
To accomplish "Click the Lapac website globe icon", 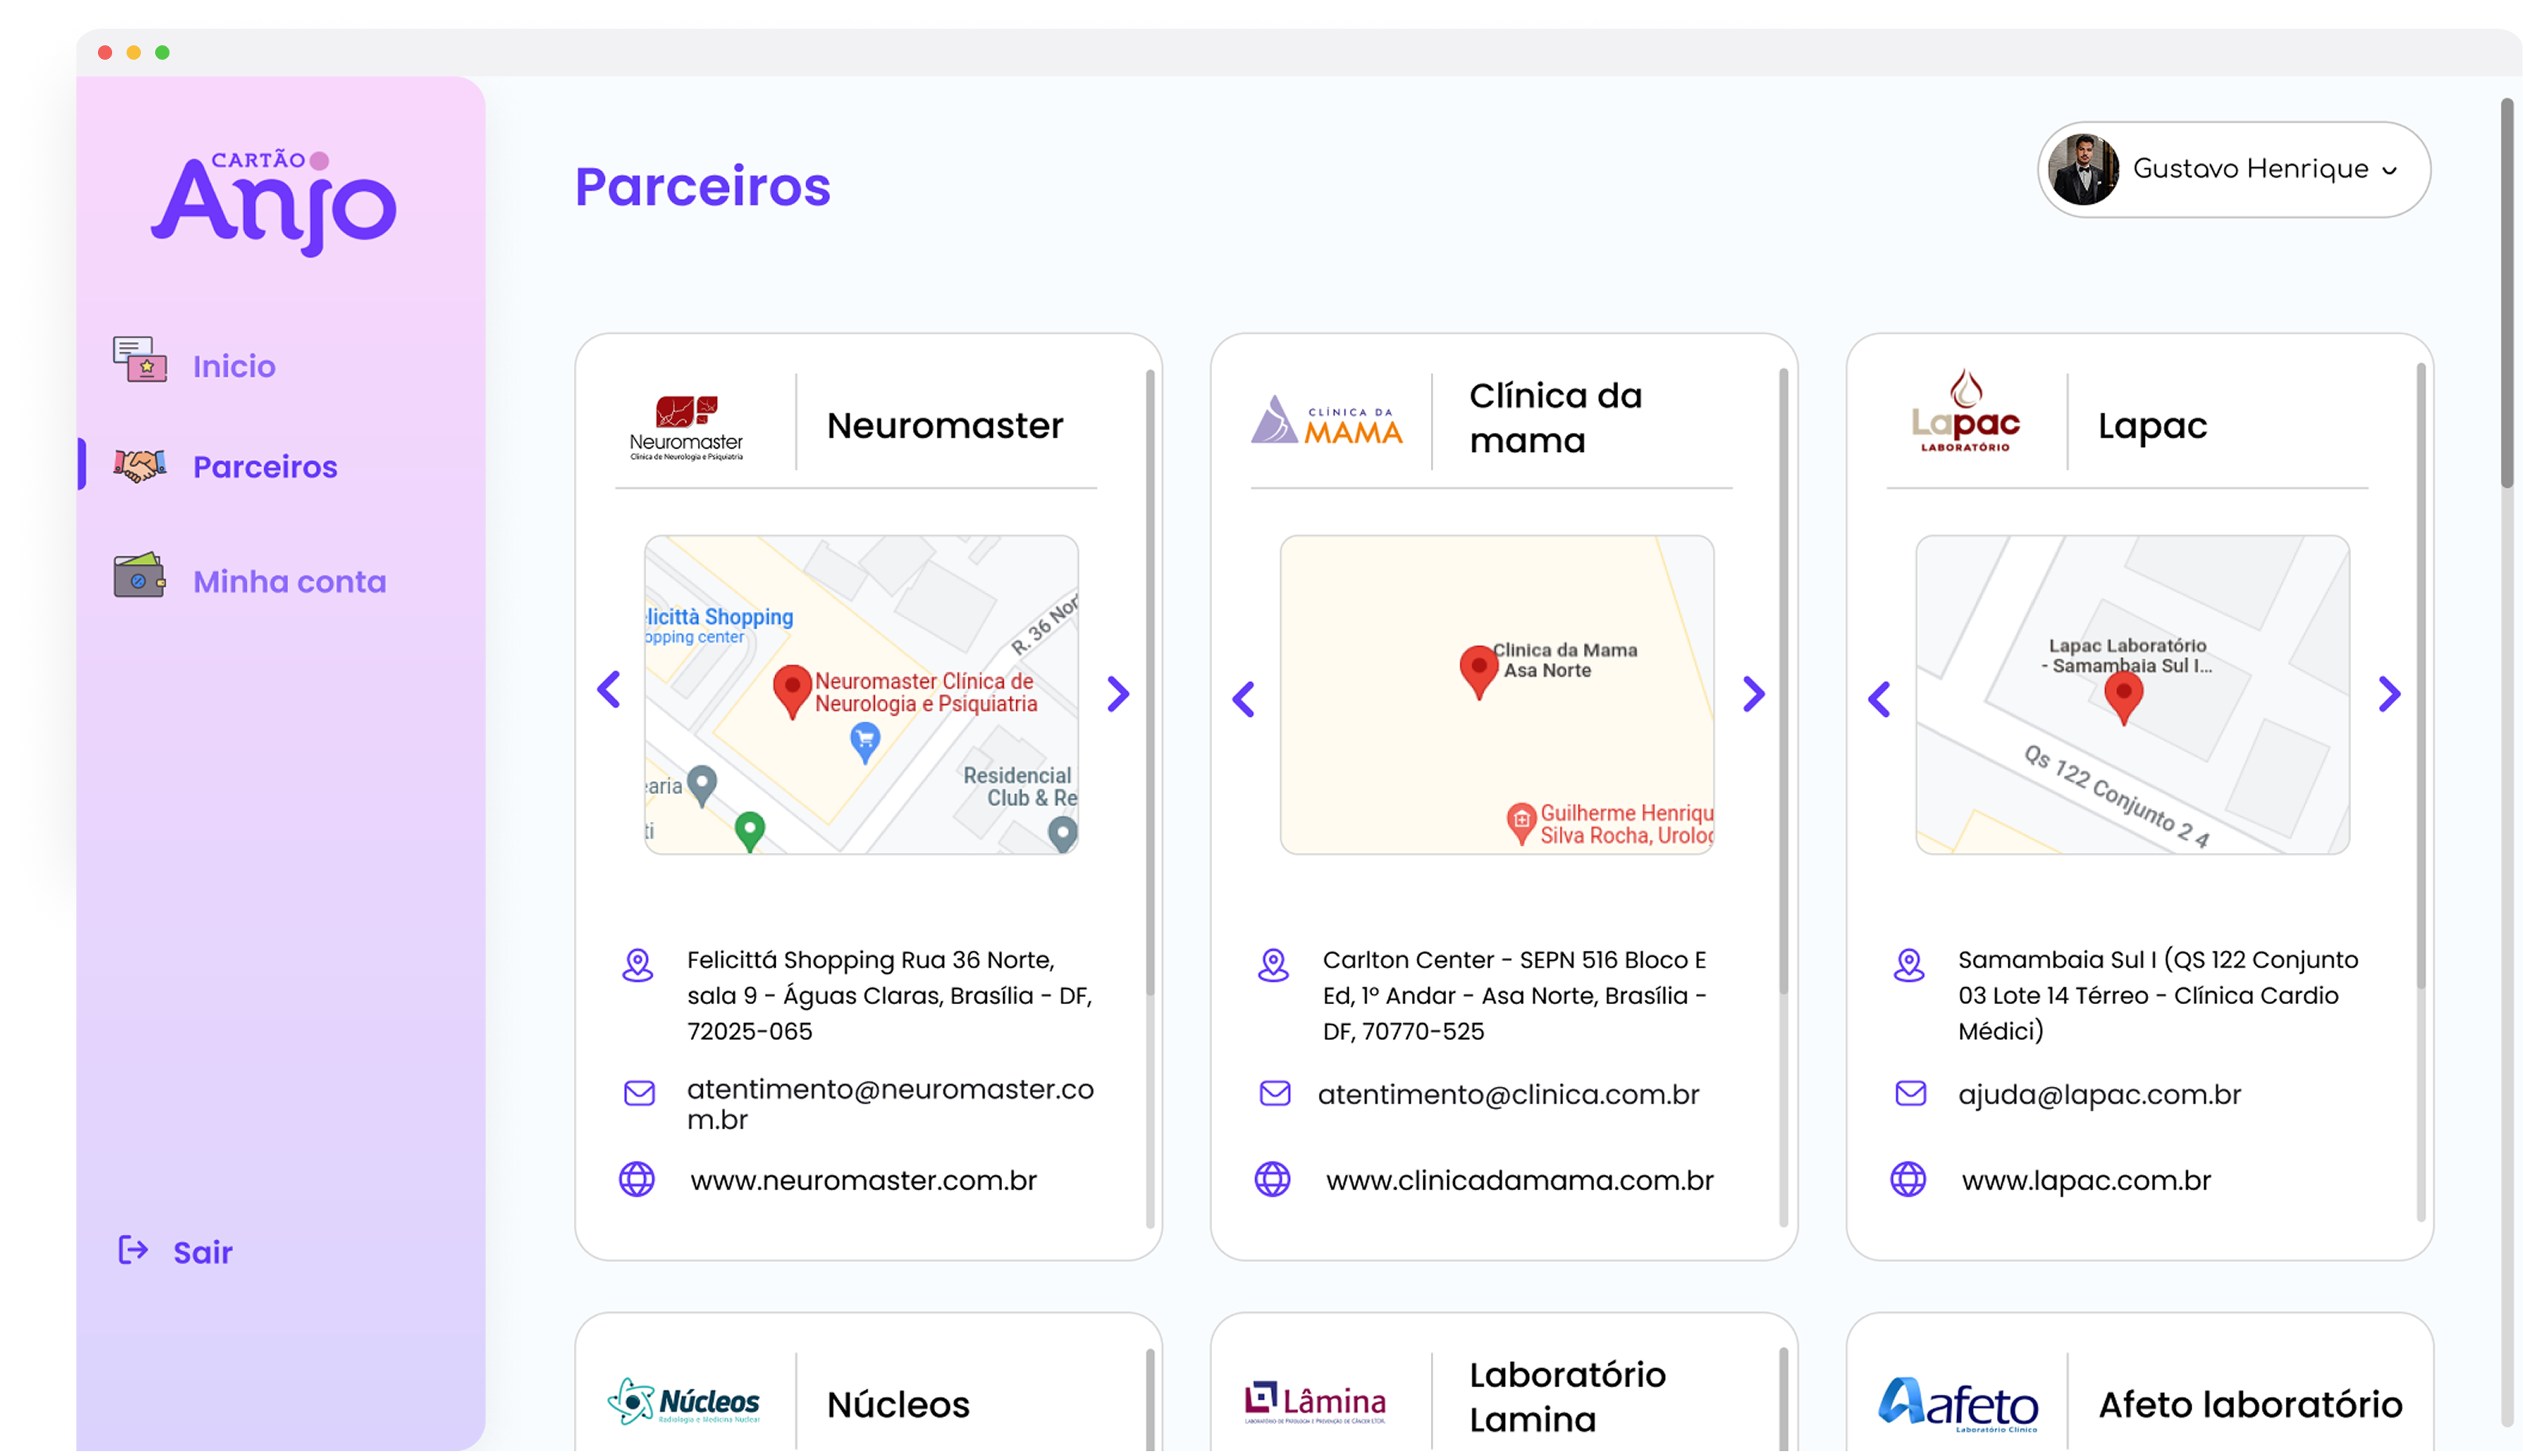I will [x=1908, y=1179].
